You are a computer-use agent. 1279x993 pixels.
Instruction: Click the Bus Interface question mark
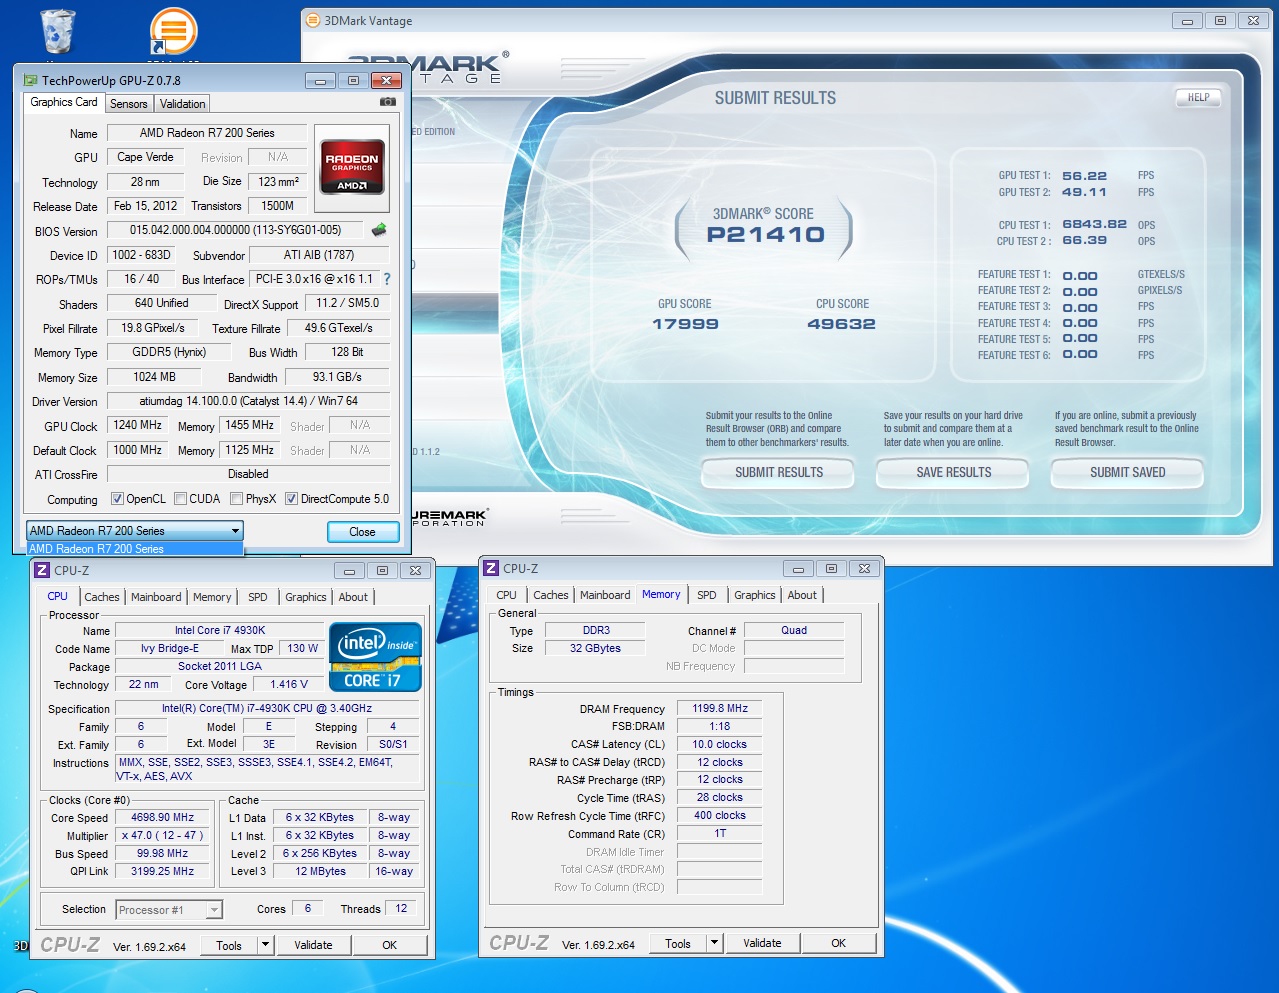click(387, 279)
